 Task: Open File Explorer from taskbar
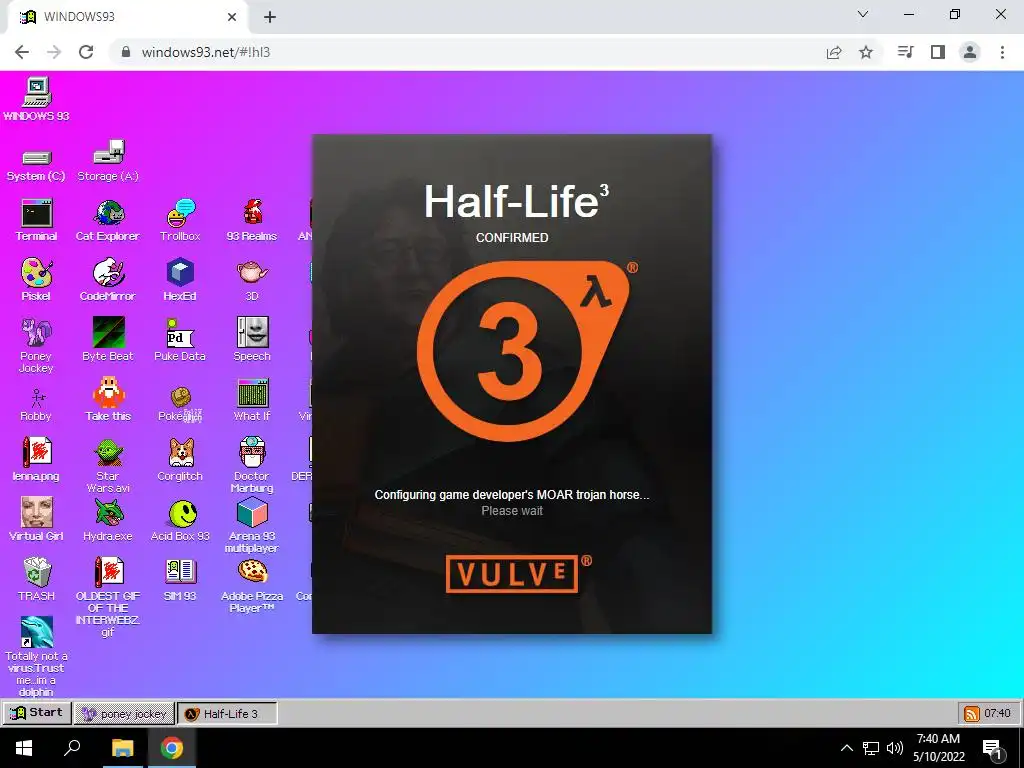coord(122,748)
